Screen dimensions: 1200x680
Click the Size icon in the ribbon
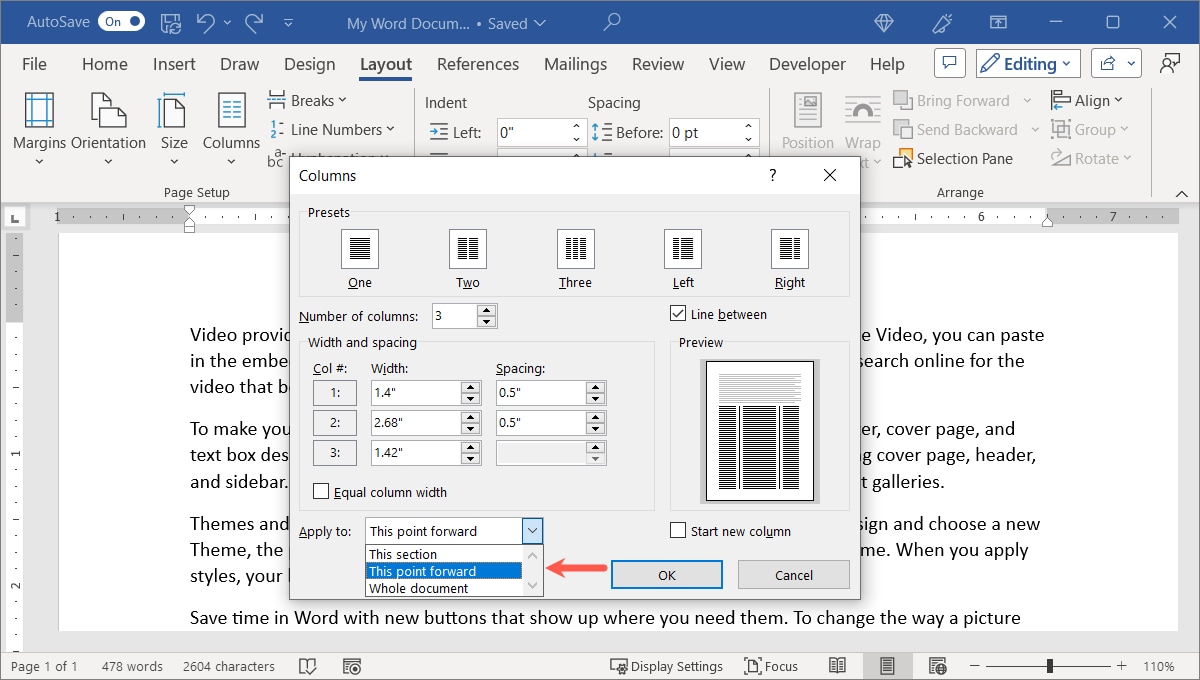173,125
